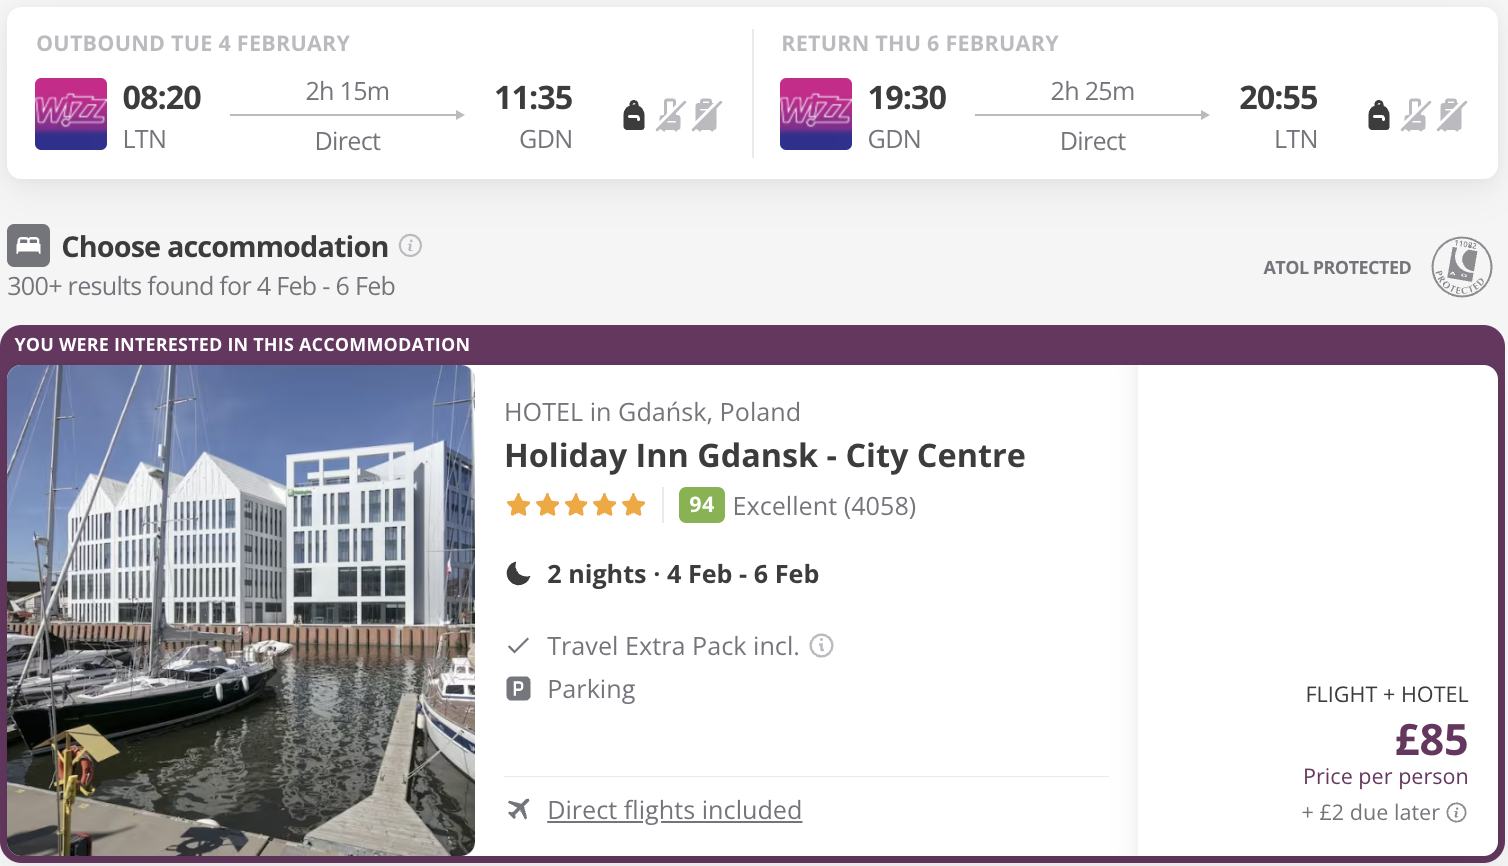Open Travel Extra Pack info icon
The width and height of the screenshot is (1508, 866).
click(x=821, y=646)
